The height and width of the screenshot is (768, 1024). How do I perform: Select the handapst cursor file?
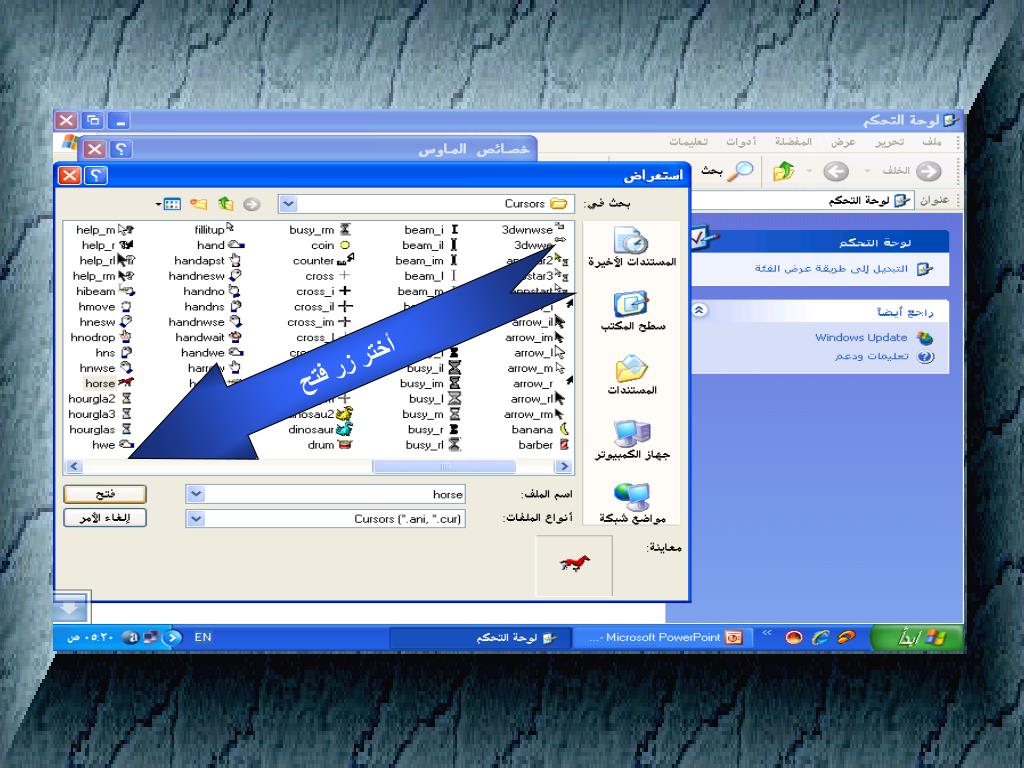click(208, 261)
